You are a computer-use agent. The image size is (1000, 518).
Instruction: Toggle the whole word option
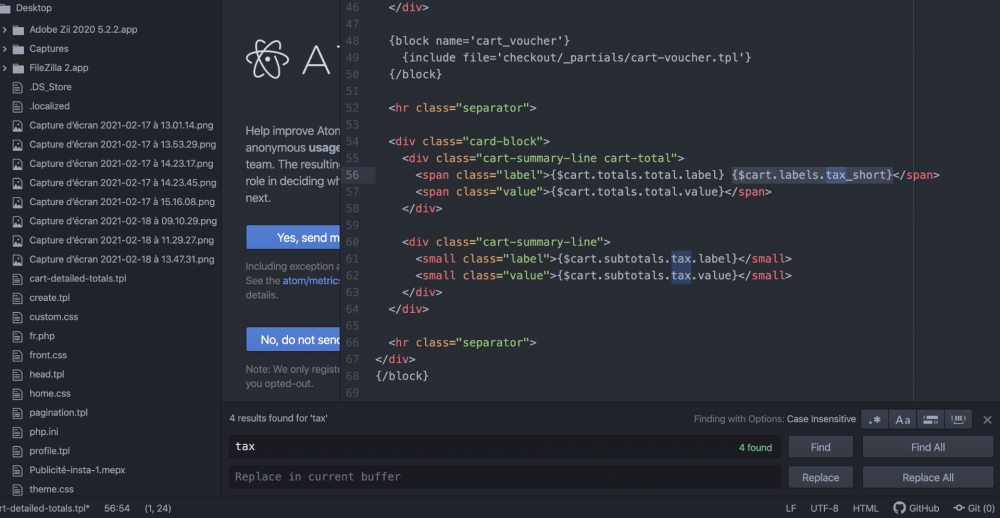(958, 419)
